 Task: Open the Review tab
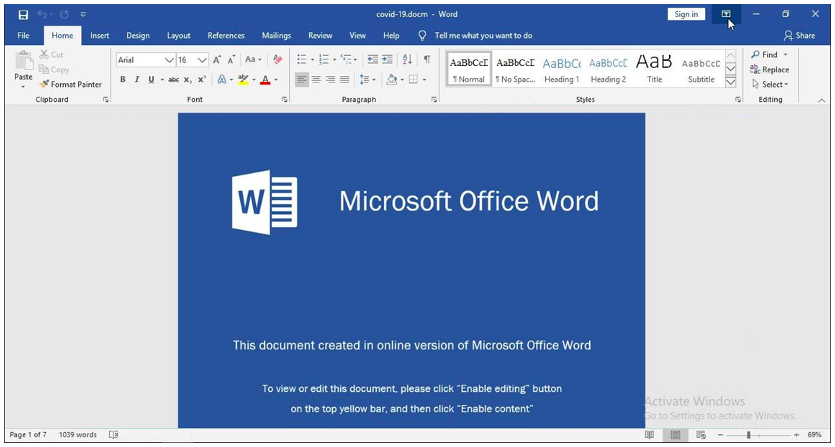click(320, 36)
